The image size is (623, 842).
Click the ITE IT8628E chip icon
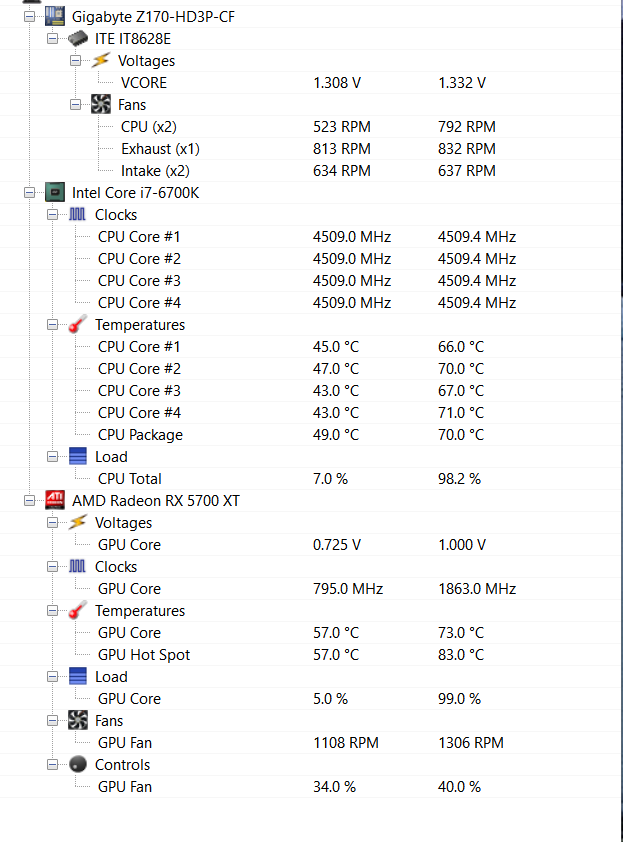tap(78, 39)
